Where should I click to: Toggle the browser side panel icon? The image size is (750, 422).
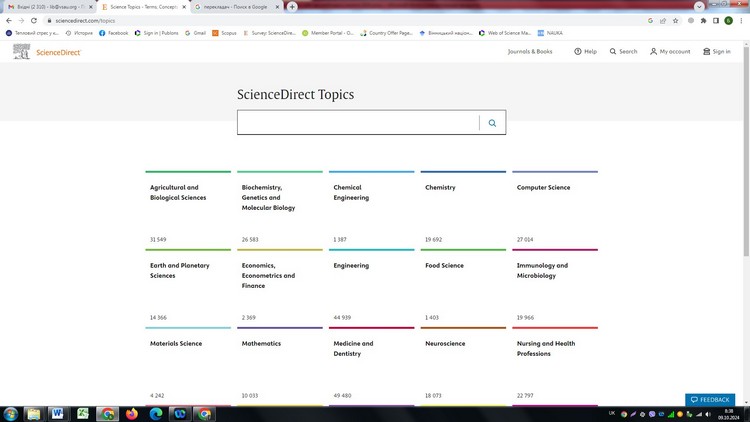tap(716, 21)
